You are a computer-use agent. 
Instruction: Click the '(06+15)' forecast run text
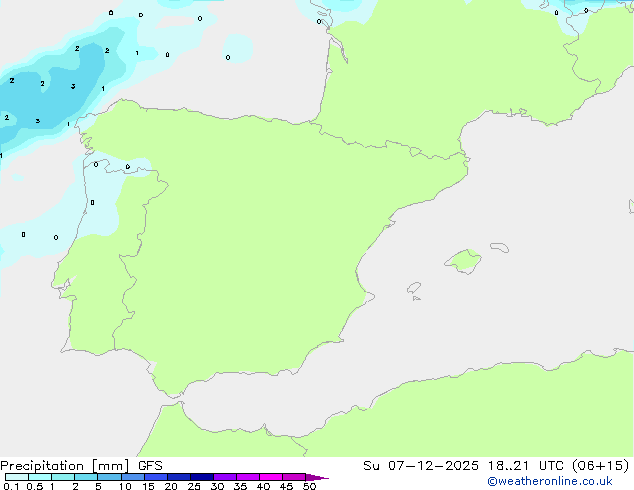(600, 466)
